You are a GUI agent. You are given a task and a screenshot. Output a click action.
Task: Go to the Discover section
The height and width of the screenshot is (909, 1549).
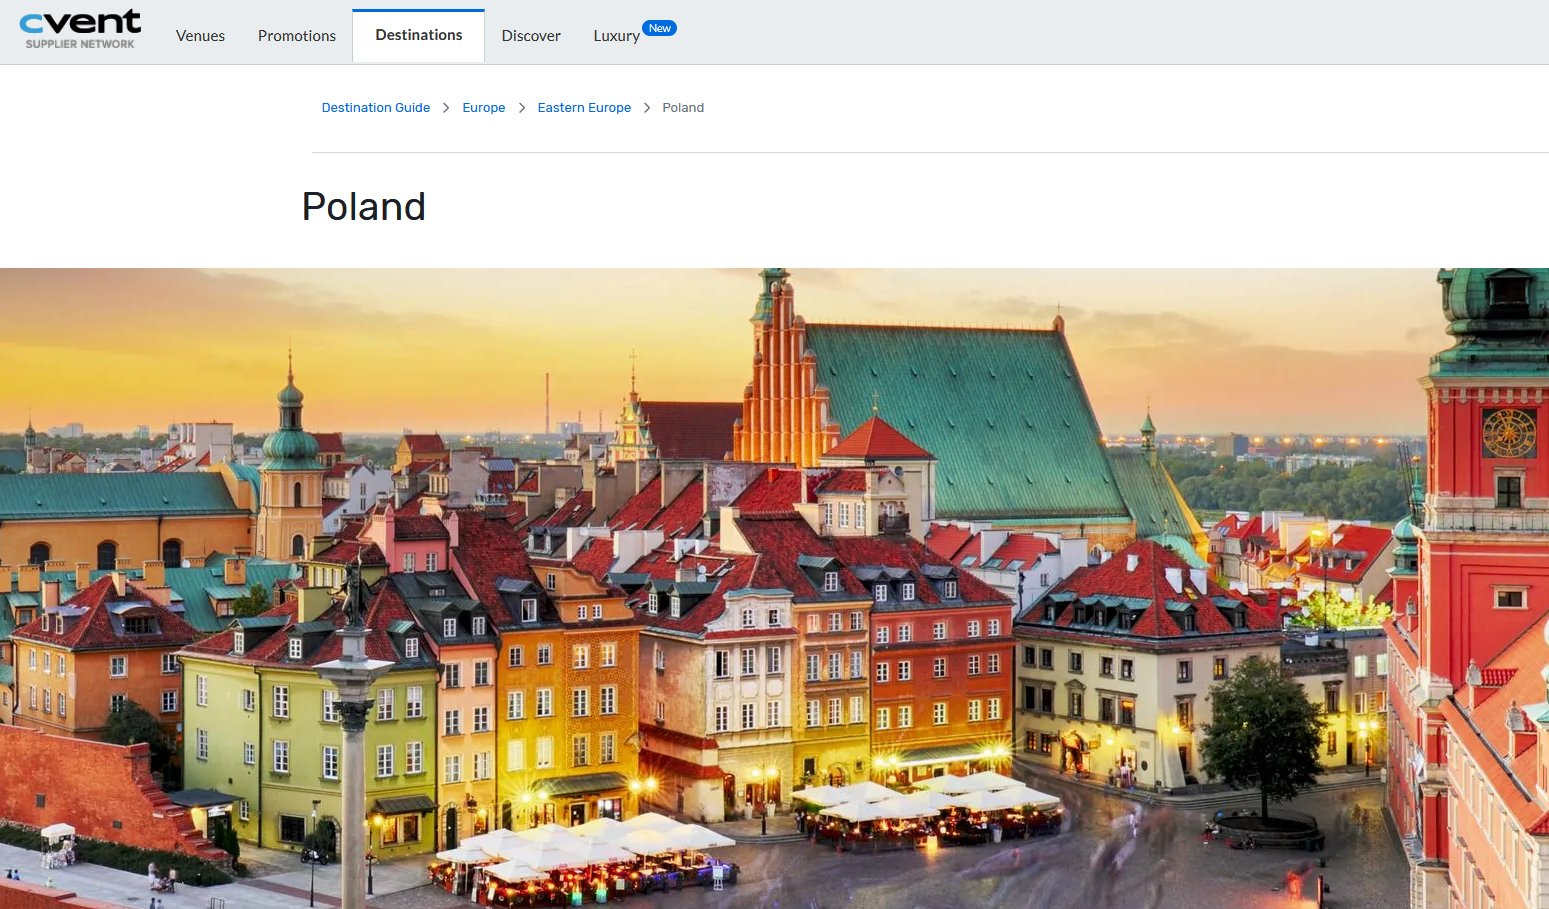click(x=531, y=36)
